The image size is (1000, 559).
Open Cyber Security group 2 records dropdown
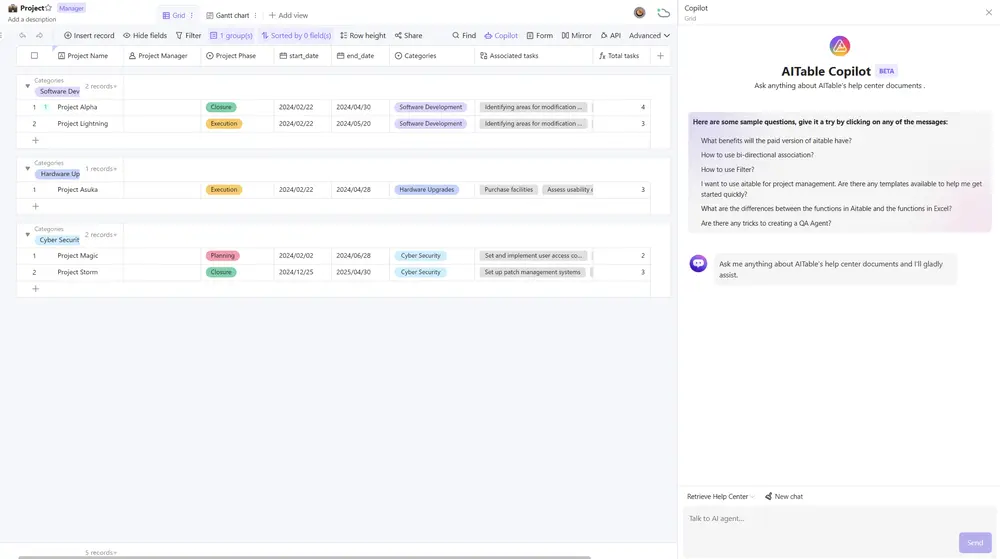(101, 235)
